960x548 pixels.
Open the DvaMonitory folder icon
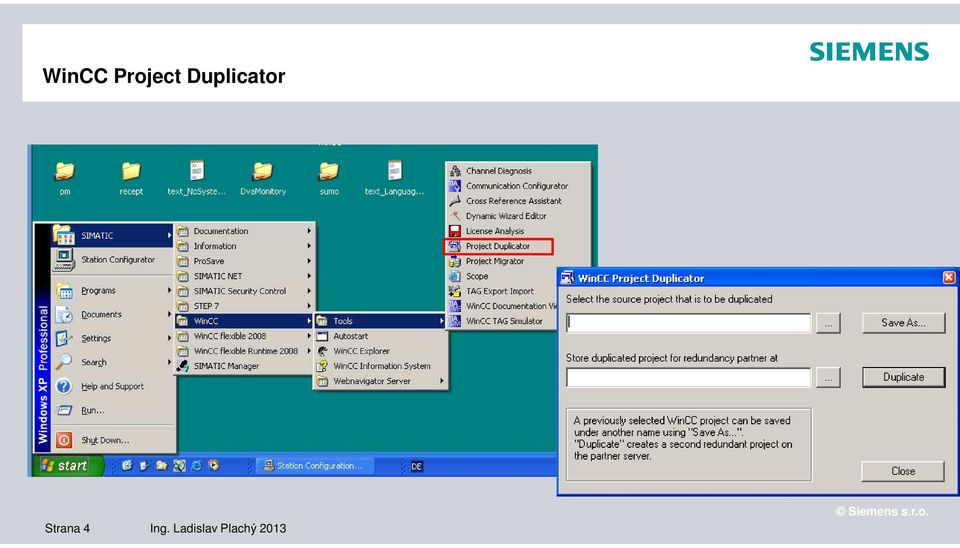pos(263,171)
